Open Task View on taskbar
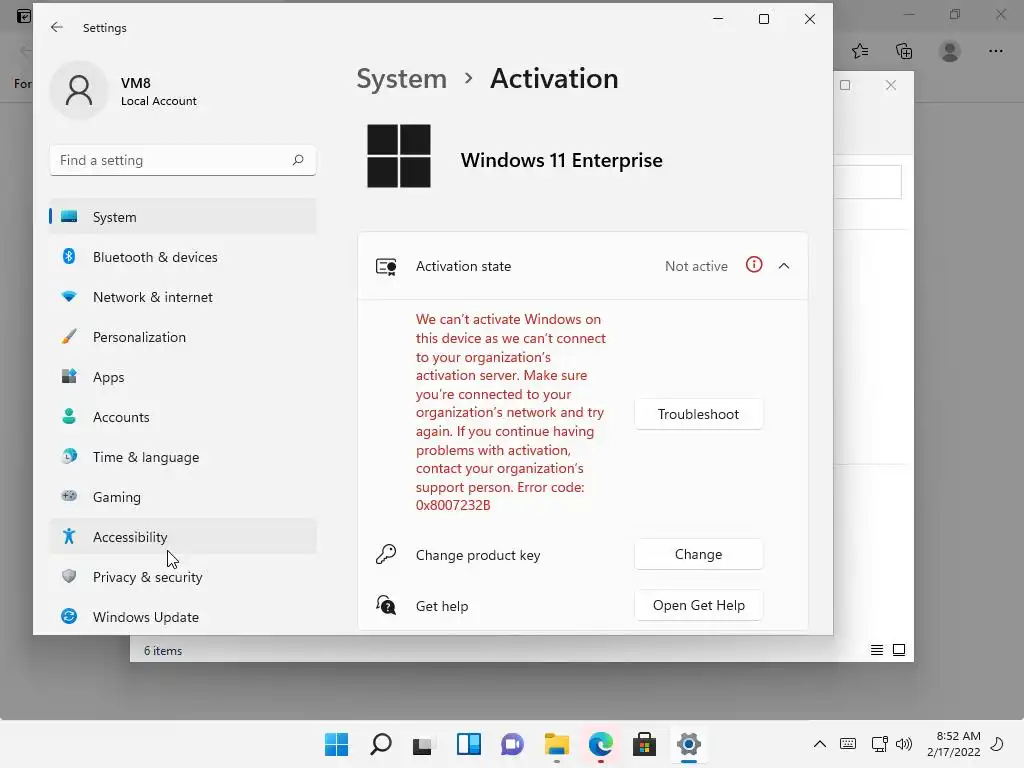The image size is (1024, 768). tap(424, 744)
